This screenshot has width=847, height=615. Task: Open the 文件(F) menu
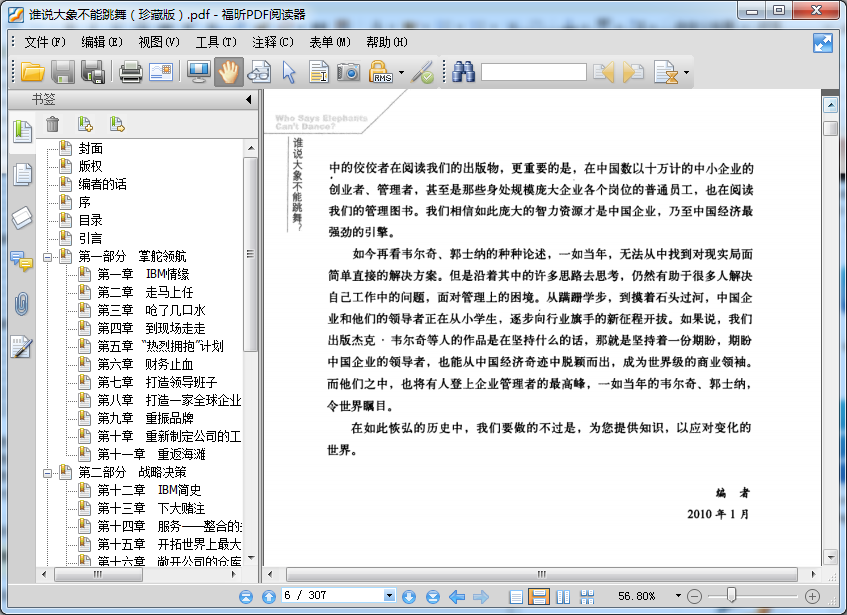click(45, 42)
